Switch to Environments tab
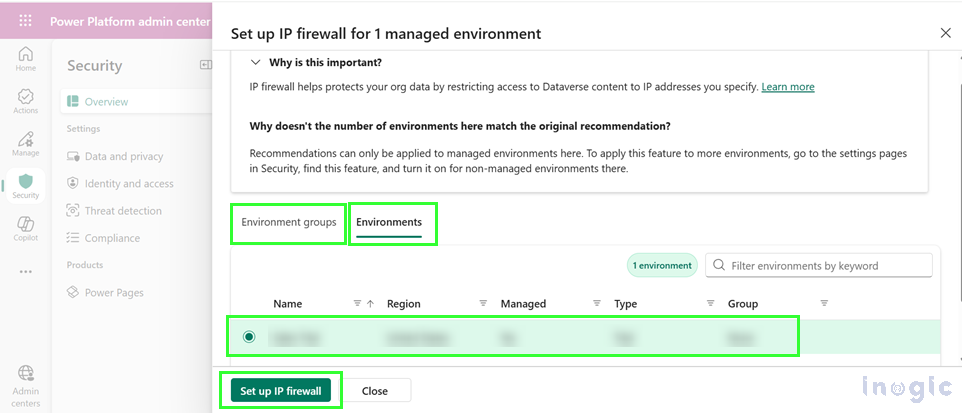This screenshot has width=962, height=413. pyautogui.click(x=389, y=222)
